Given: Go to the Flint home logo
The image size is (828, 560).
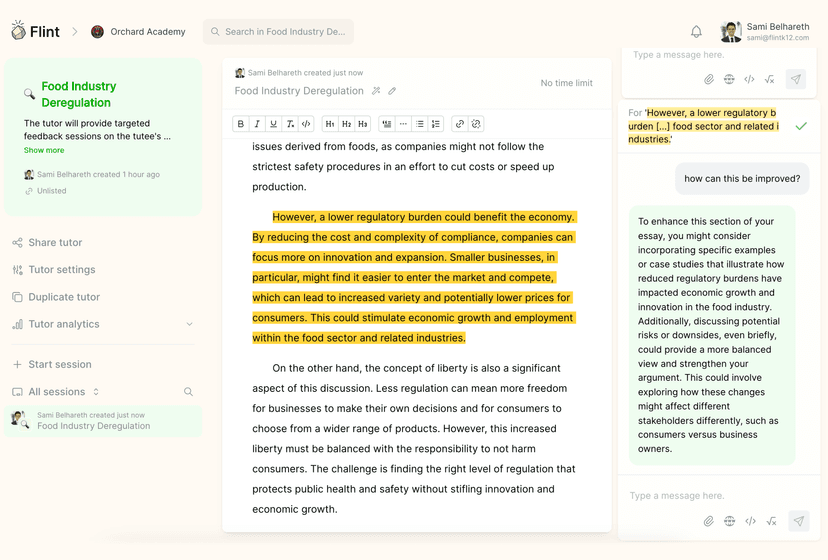Looking at the screenshot, I should pos(35,32).
